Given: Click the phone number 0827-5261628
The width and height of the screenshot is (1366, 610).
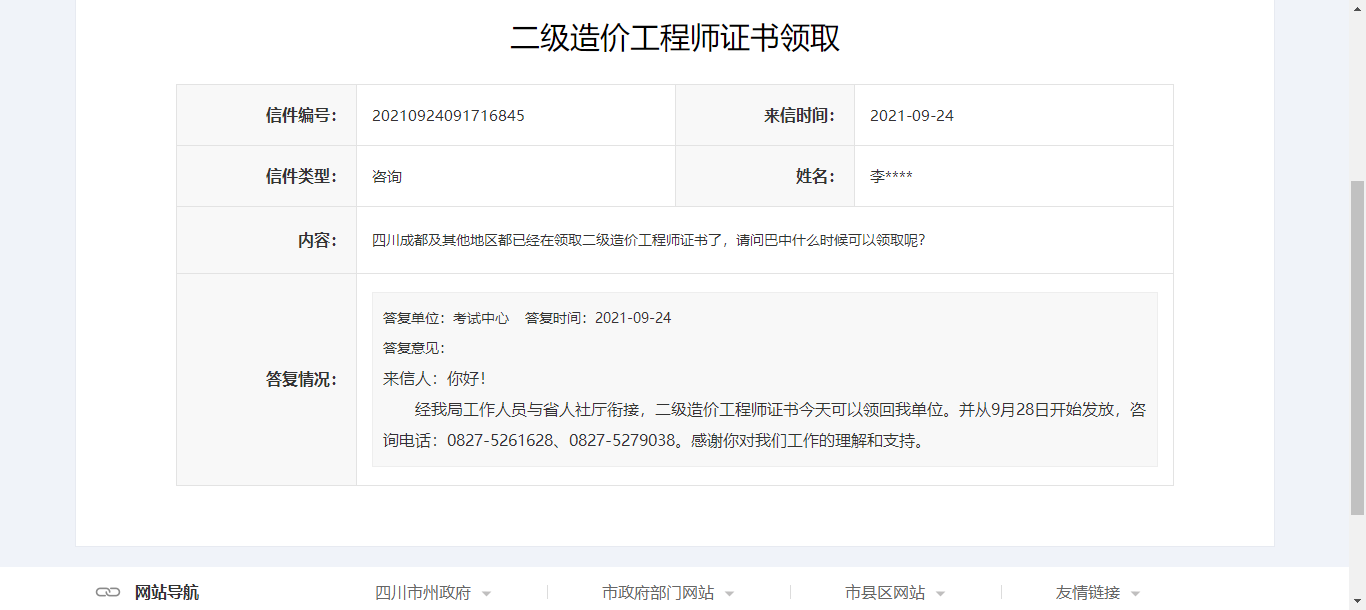Looking at the screenshot, I should [x=500, y=441].
